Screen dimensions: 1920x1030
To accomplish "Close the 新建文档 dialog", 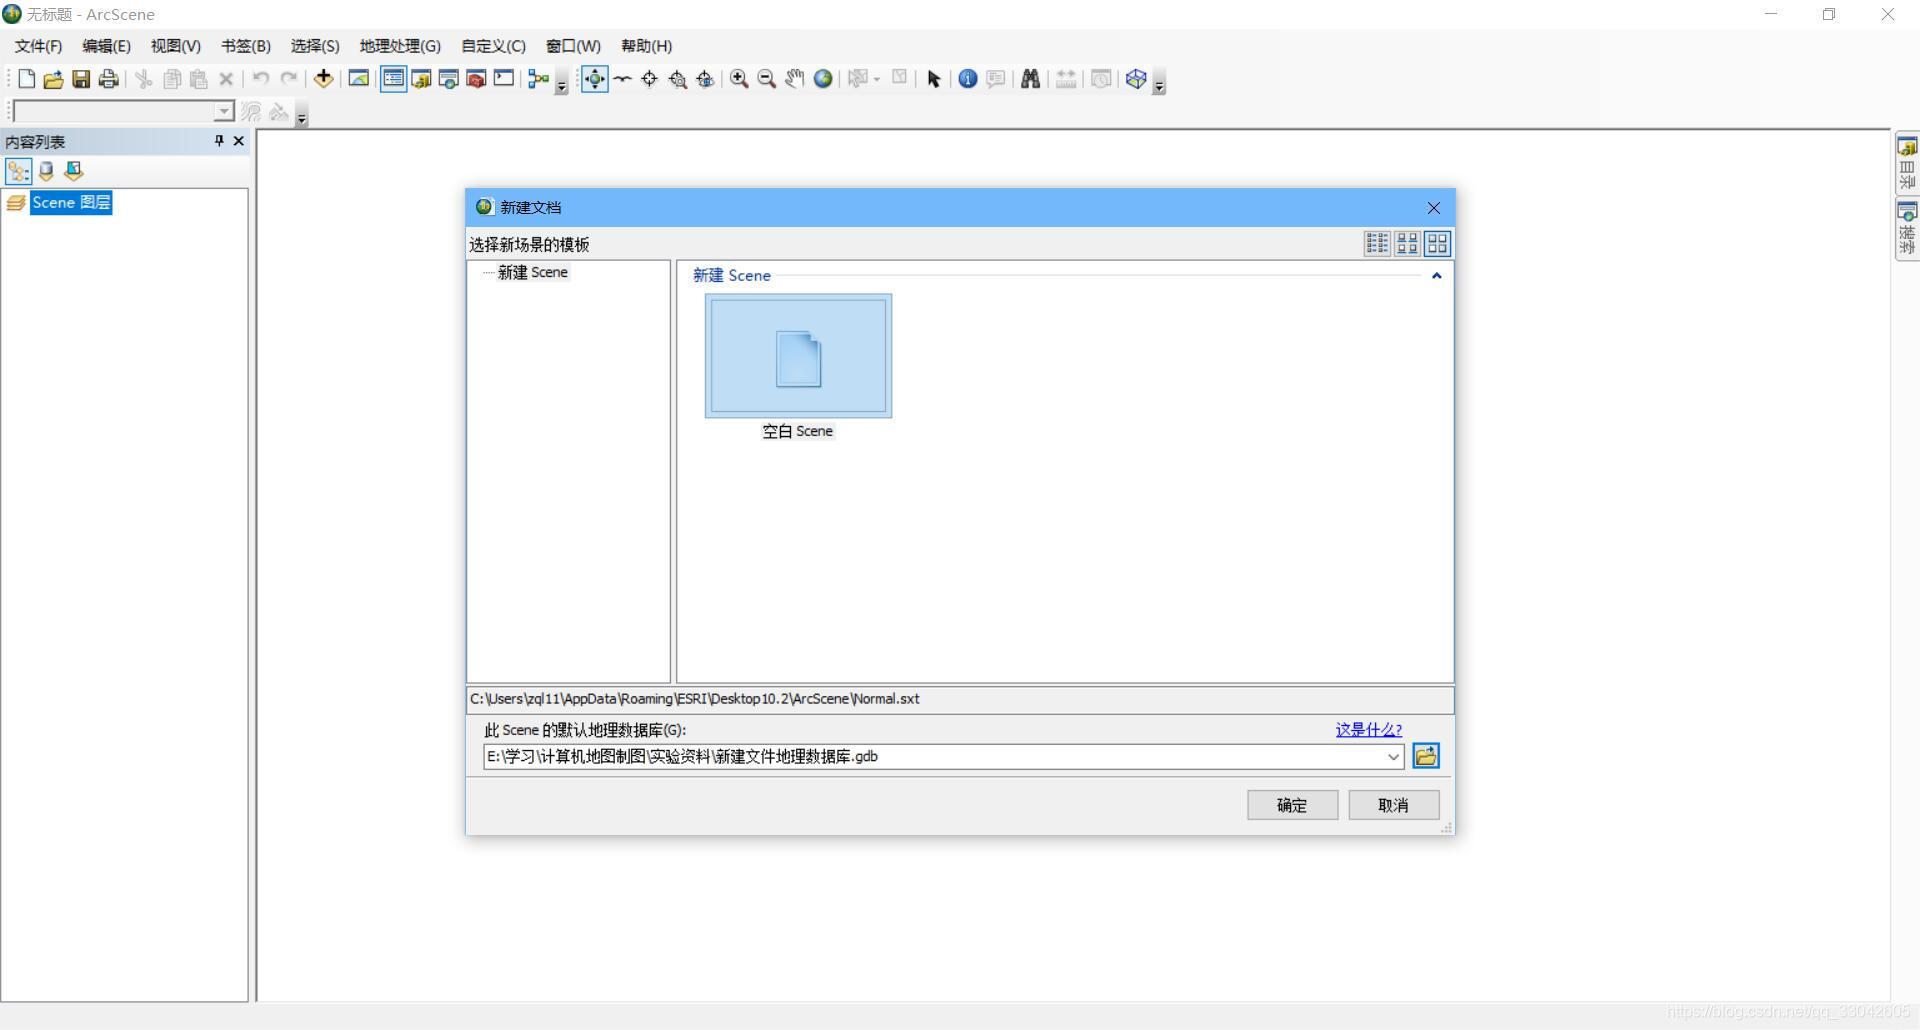I will (x=1434, y=208).
